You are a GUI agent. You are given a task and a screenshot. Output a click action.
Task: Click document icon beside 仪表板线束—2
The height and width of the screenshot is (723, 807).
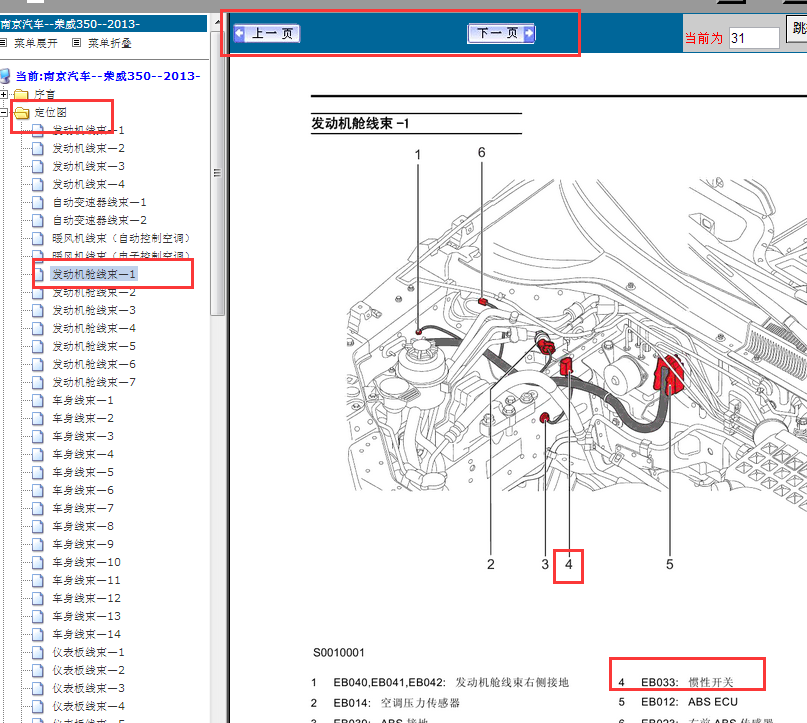coord(38,671)
